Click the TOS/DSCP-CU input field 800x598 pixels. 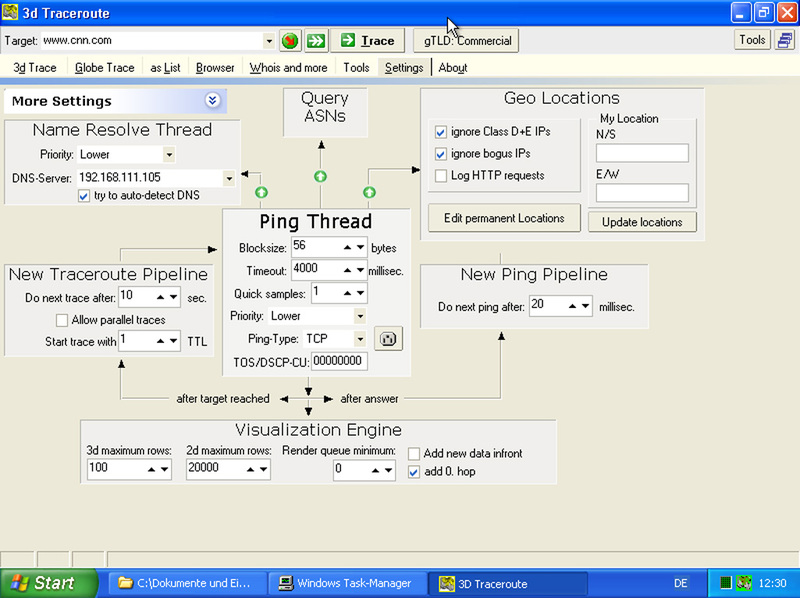click(339, 361)
